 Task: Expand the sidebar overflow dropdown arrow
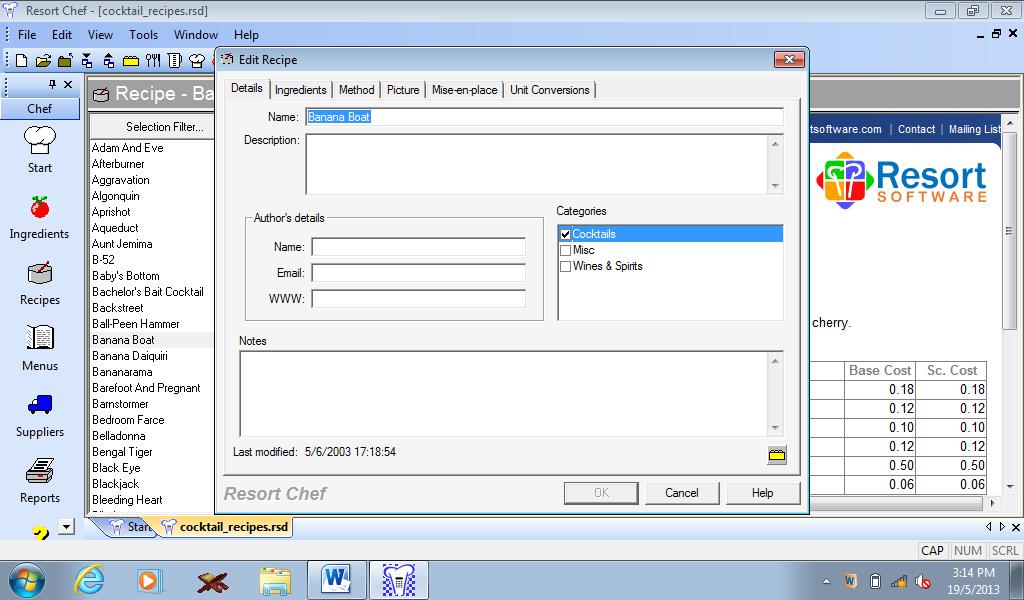coord(67,526)
